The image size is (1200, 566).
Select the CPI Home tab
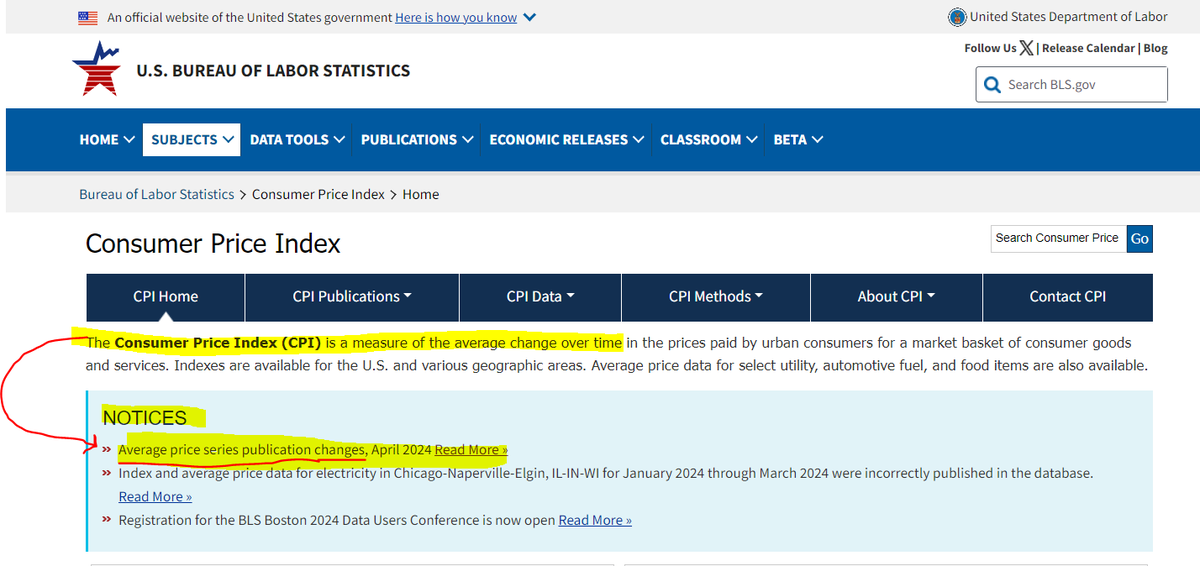pos(165,296)
